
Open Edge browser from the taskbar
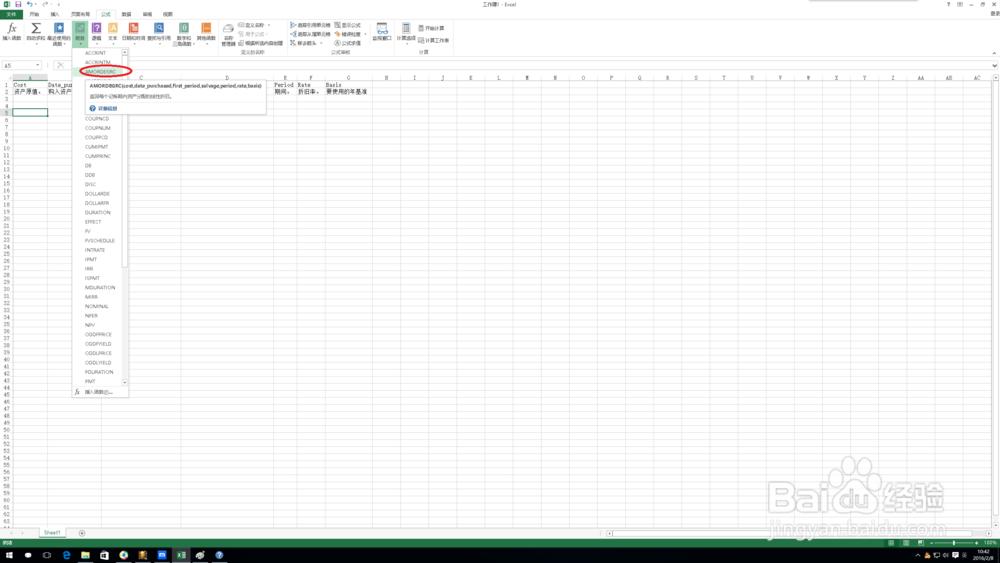click(x=66, y=555)
